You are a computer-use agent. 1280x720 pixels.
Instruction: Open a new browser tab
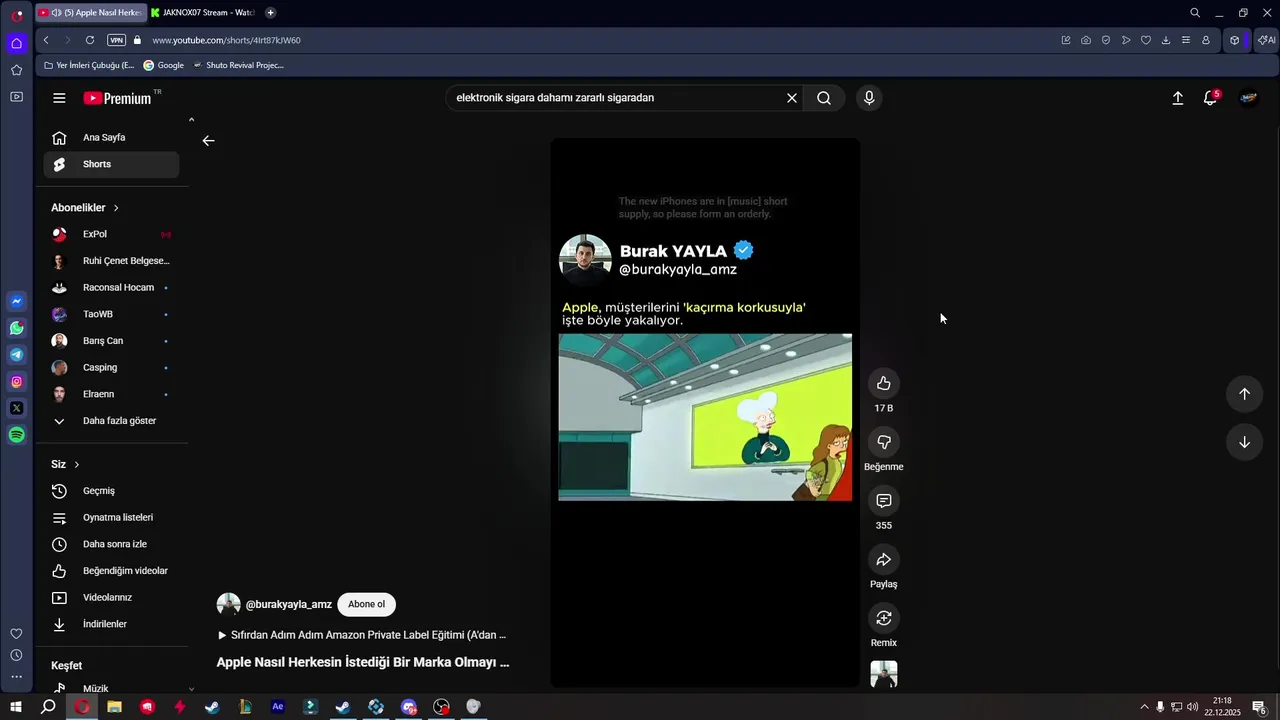tap(270, 13)
